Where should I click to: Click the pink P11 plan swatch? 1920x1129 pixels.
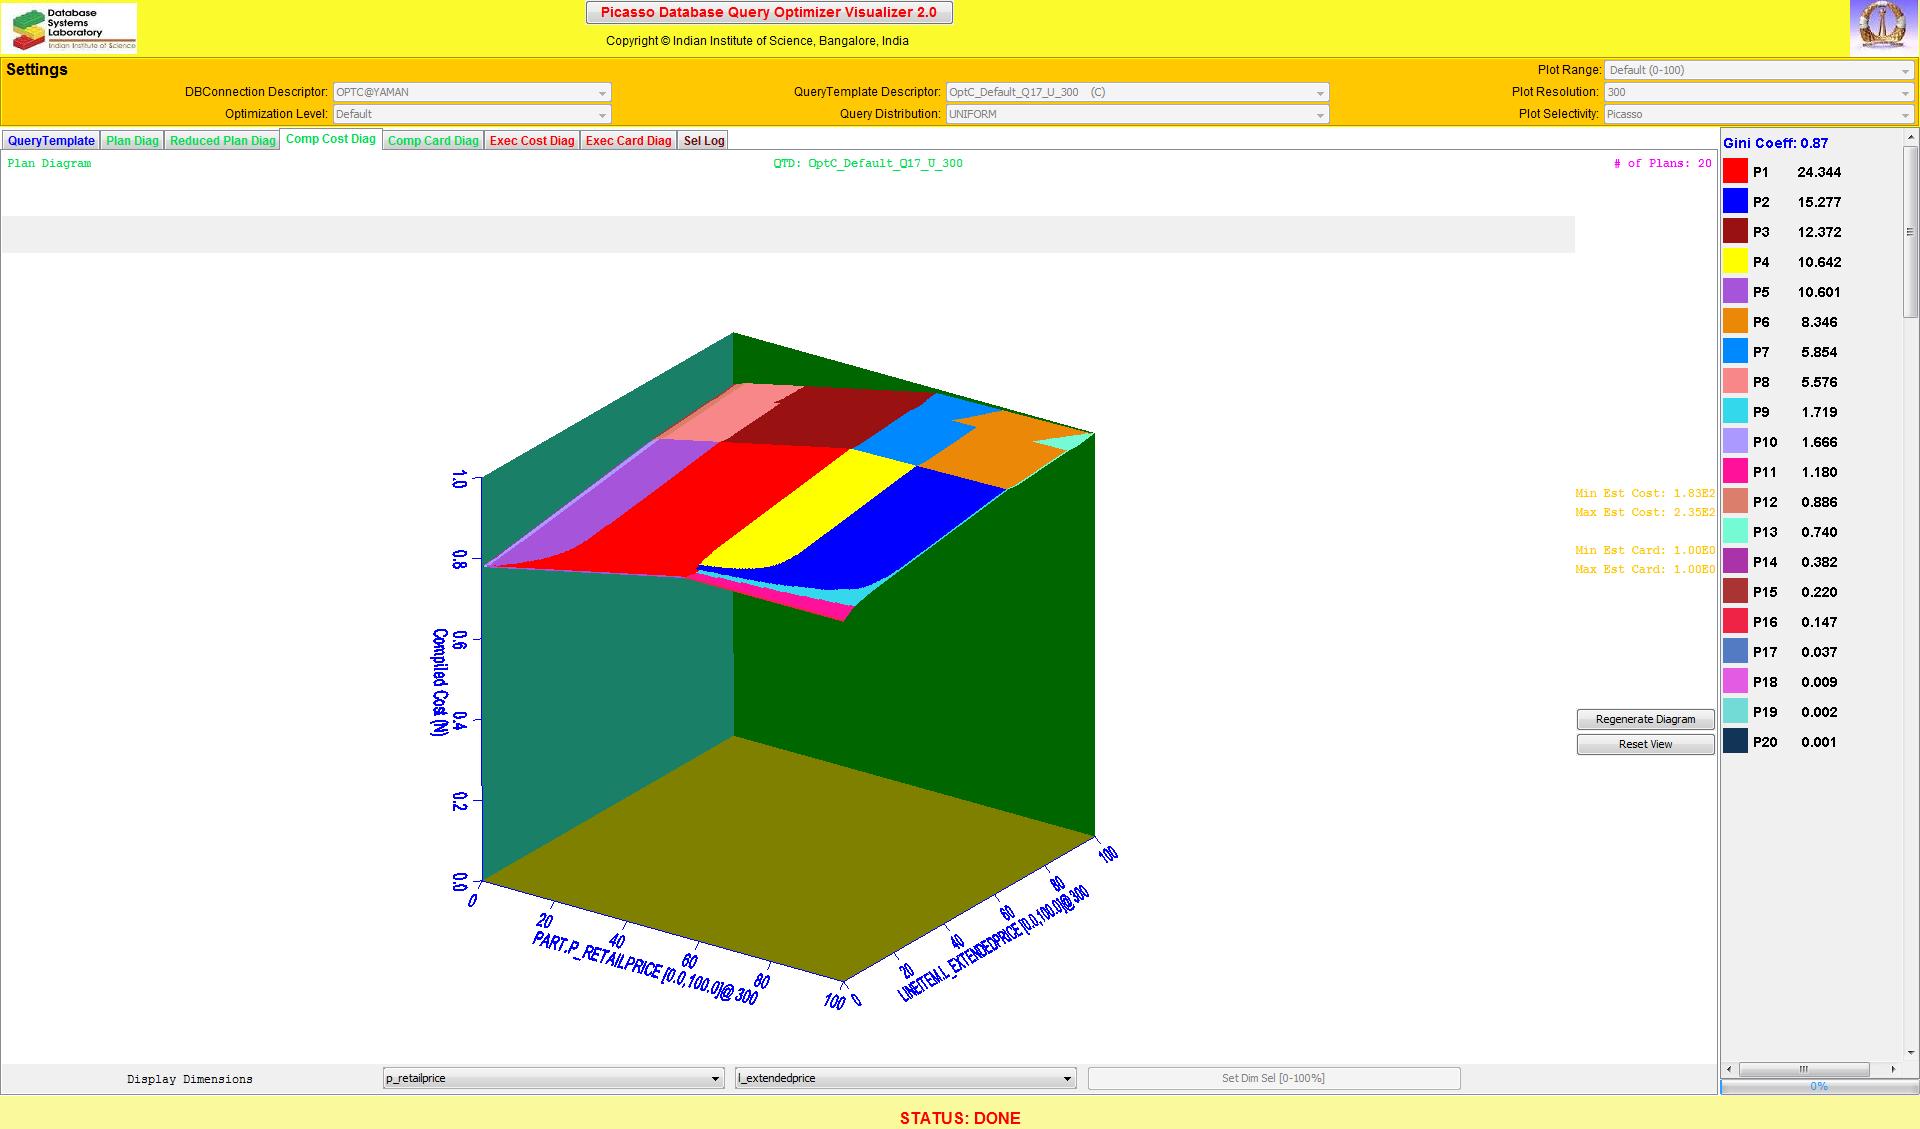pos(1735,472)
